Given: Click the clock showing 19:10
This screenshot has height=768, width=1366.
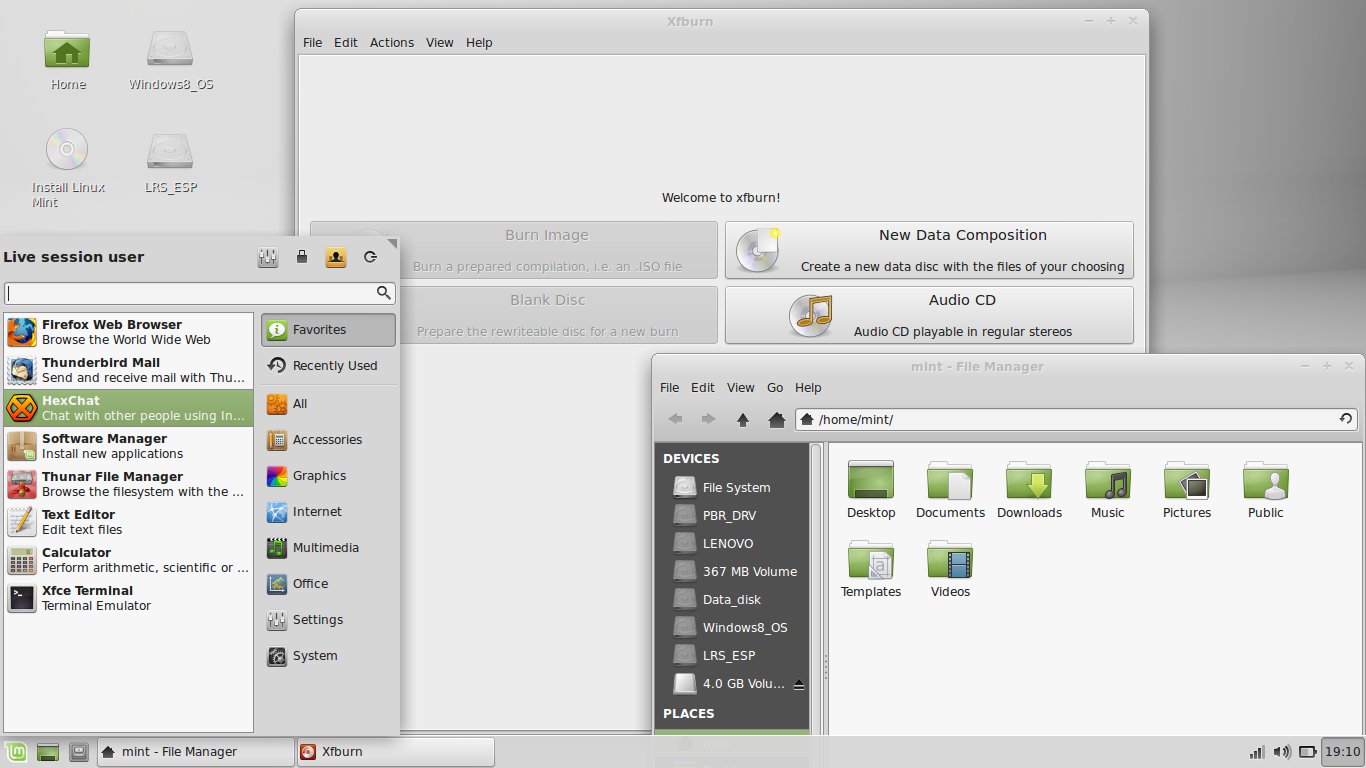Looking at the screenshot, I should click(1342, 752).
